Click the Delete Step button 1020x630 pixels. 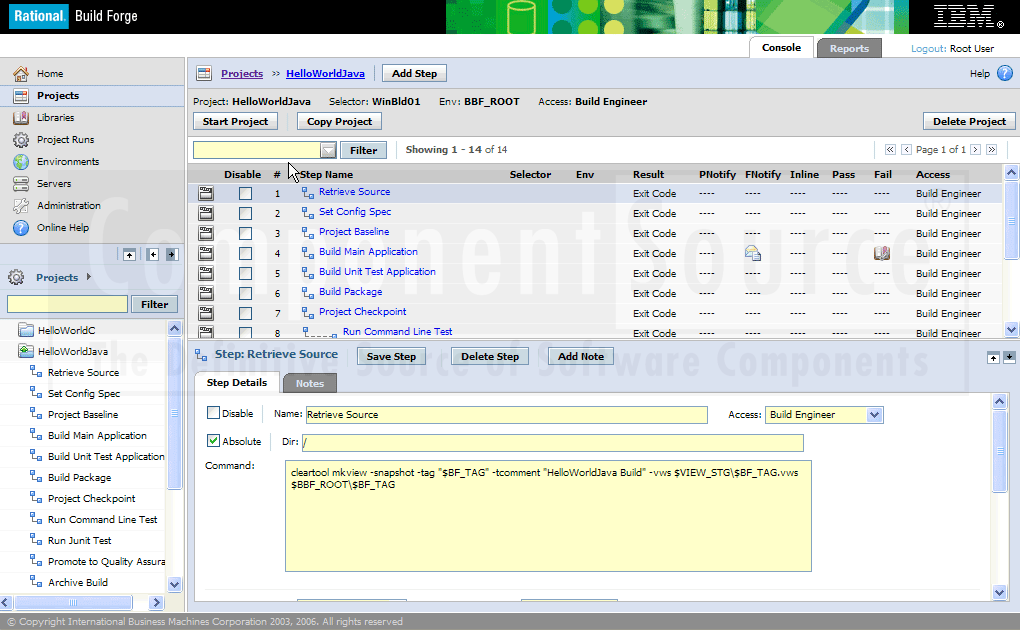click(490, 357)
